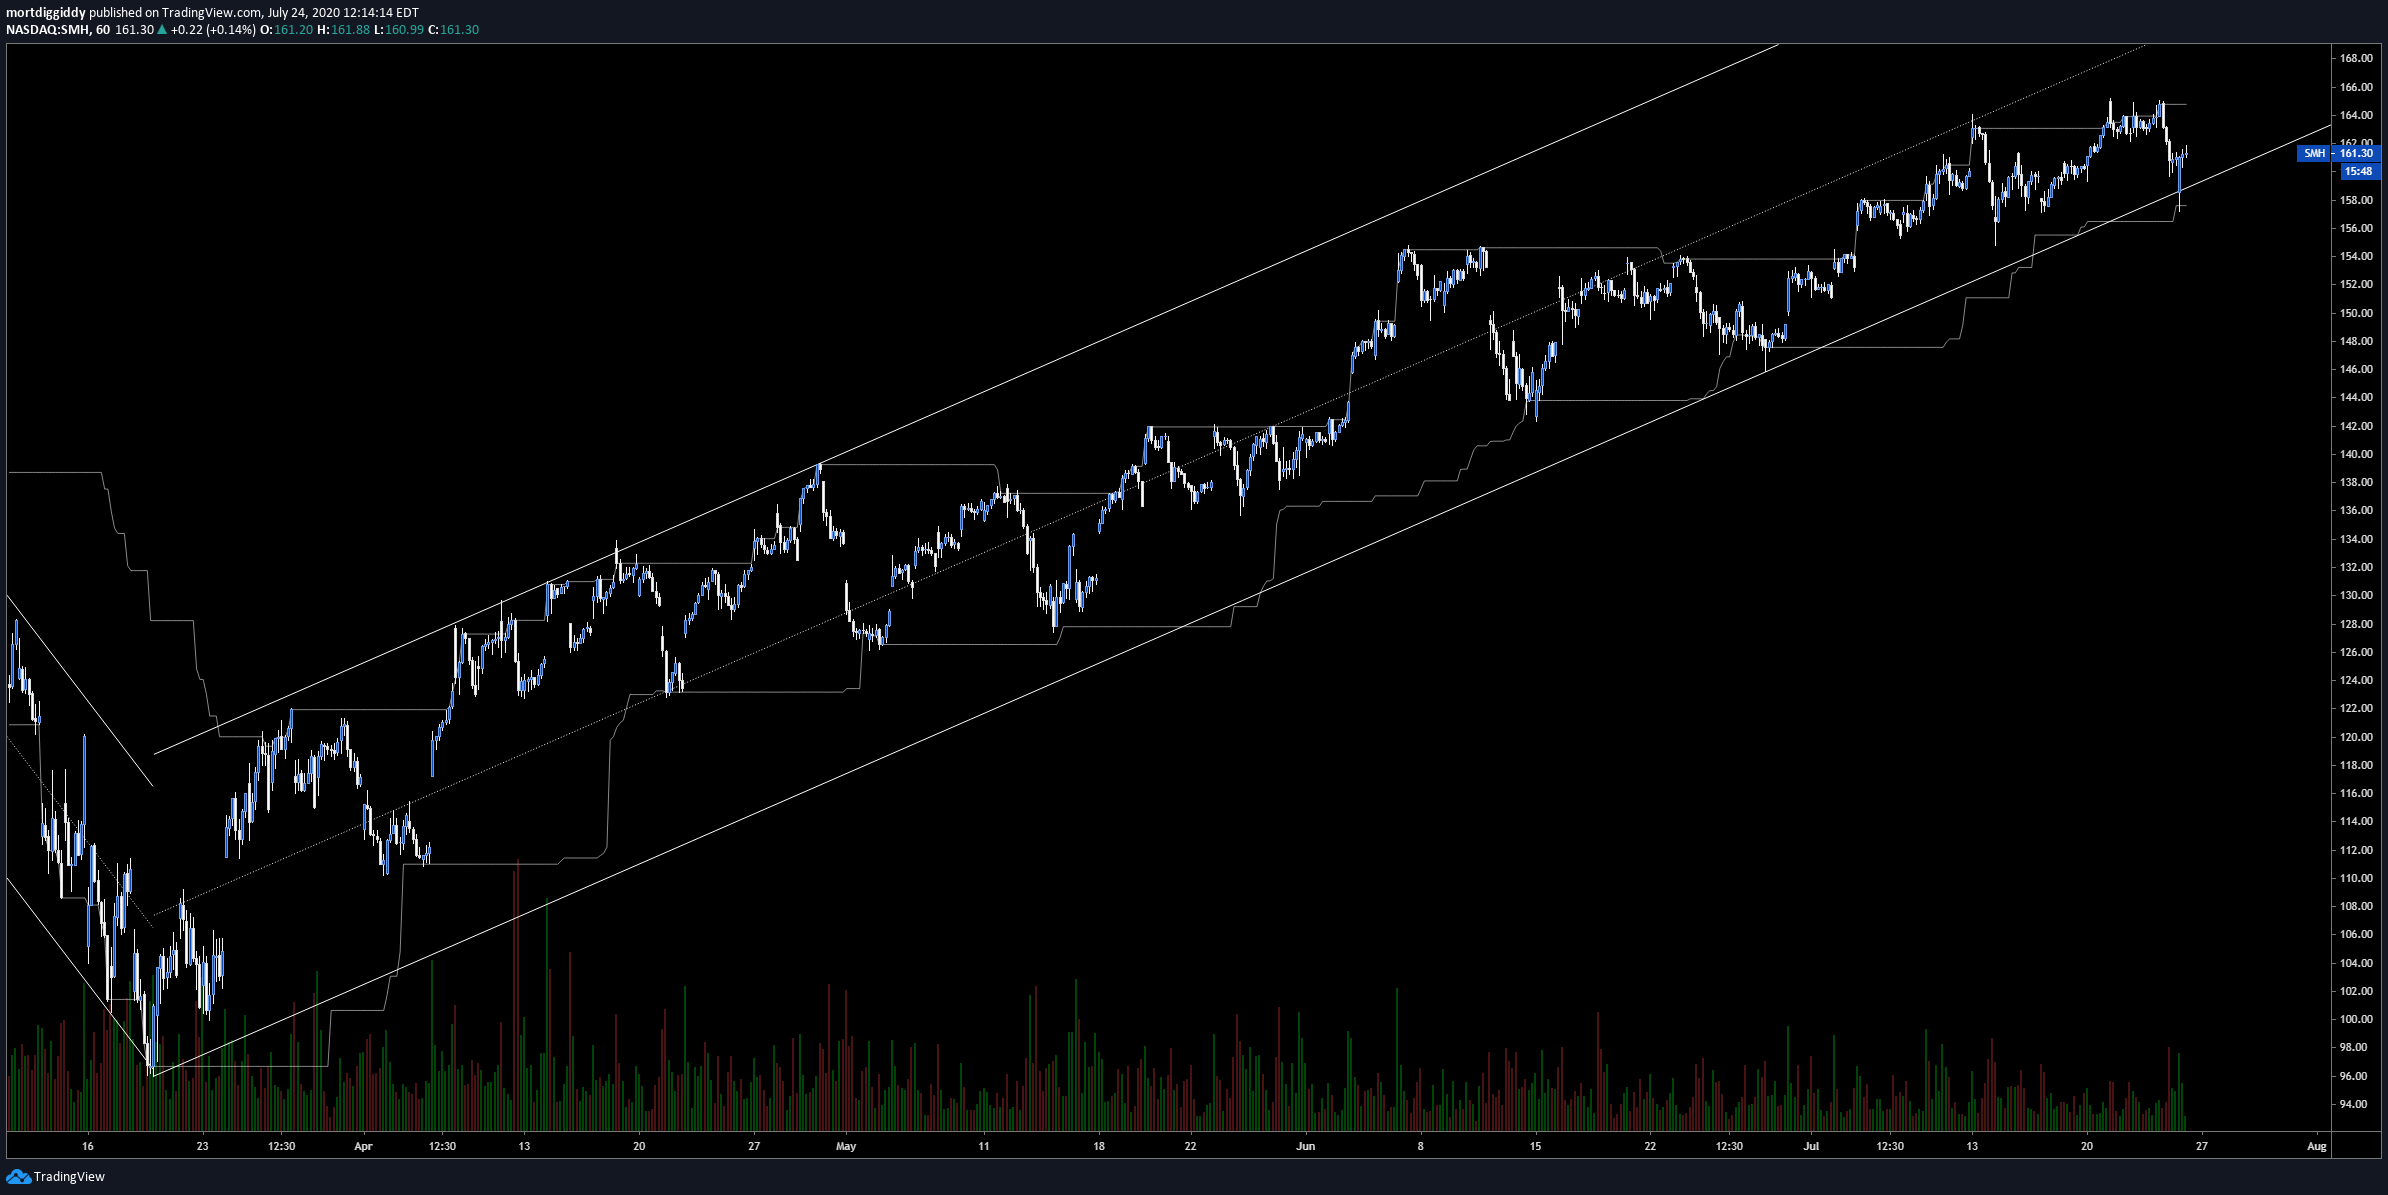Click the 104.00 price axis label
2388x1195 pixels.
2355,963
